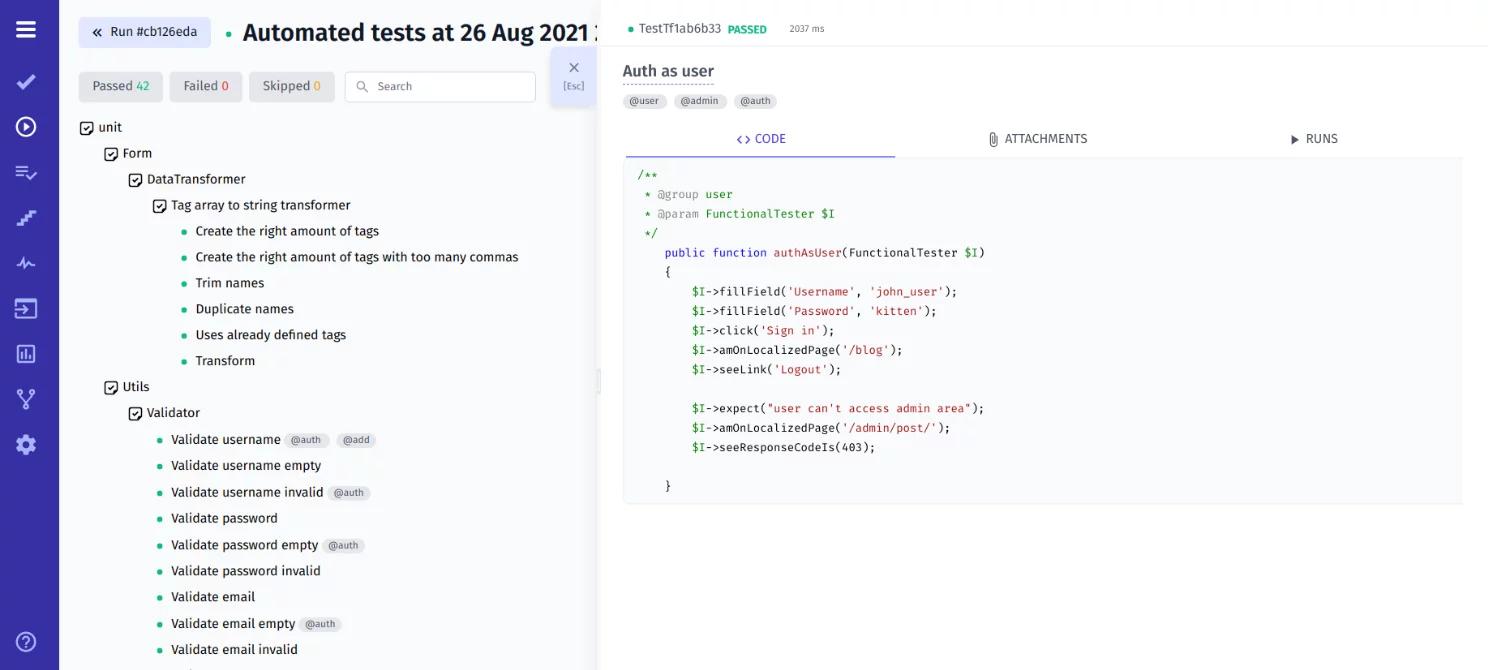
Task: Open the hamburger menu in sidebar
Action: [x=26, y=30]
